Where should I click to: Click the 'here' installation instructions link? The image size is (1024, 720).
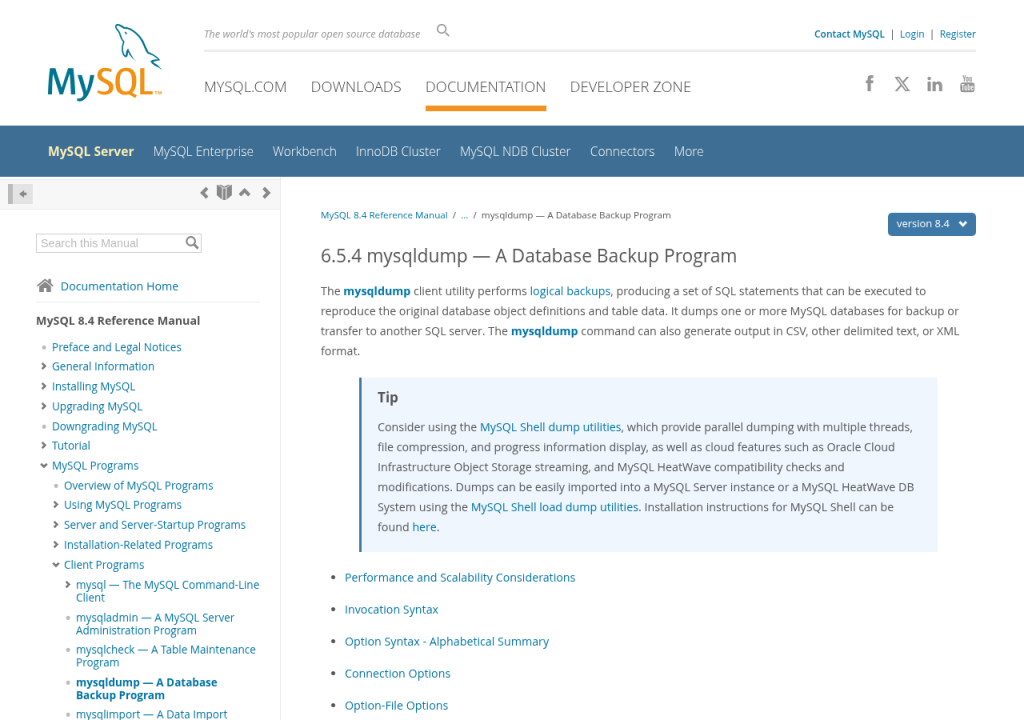point(424,527)
